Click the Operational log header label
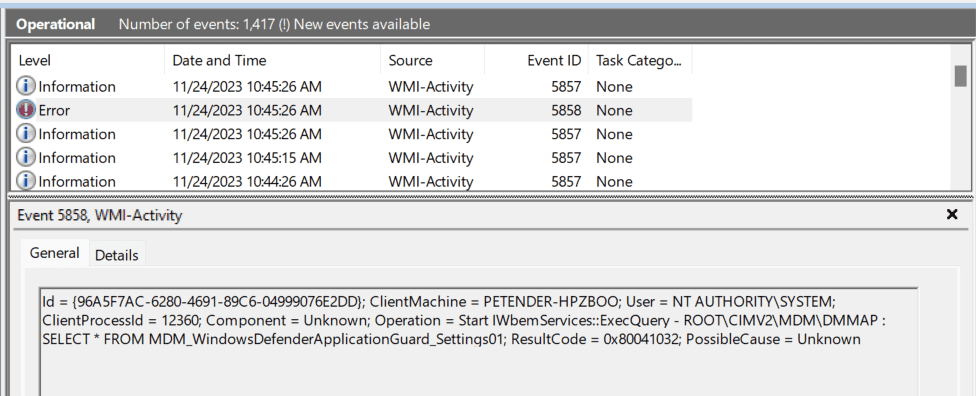Image resolution: width=976 pixels, height=396 pixels. [x=55, y=24]
